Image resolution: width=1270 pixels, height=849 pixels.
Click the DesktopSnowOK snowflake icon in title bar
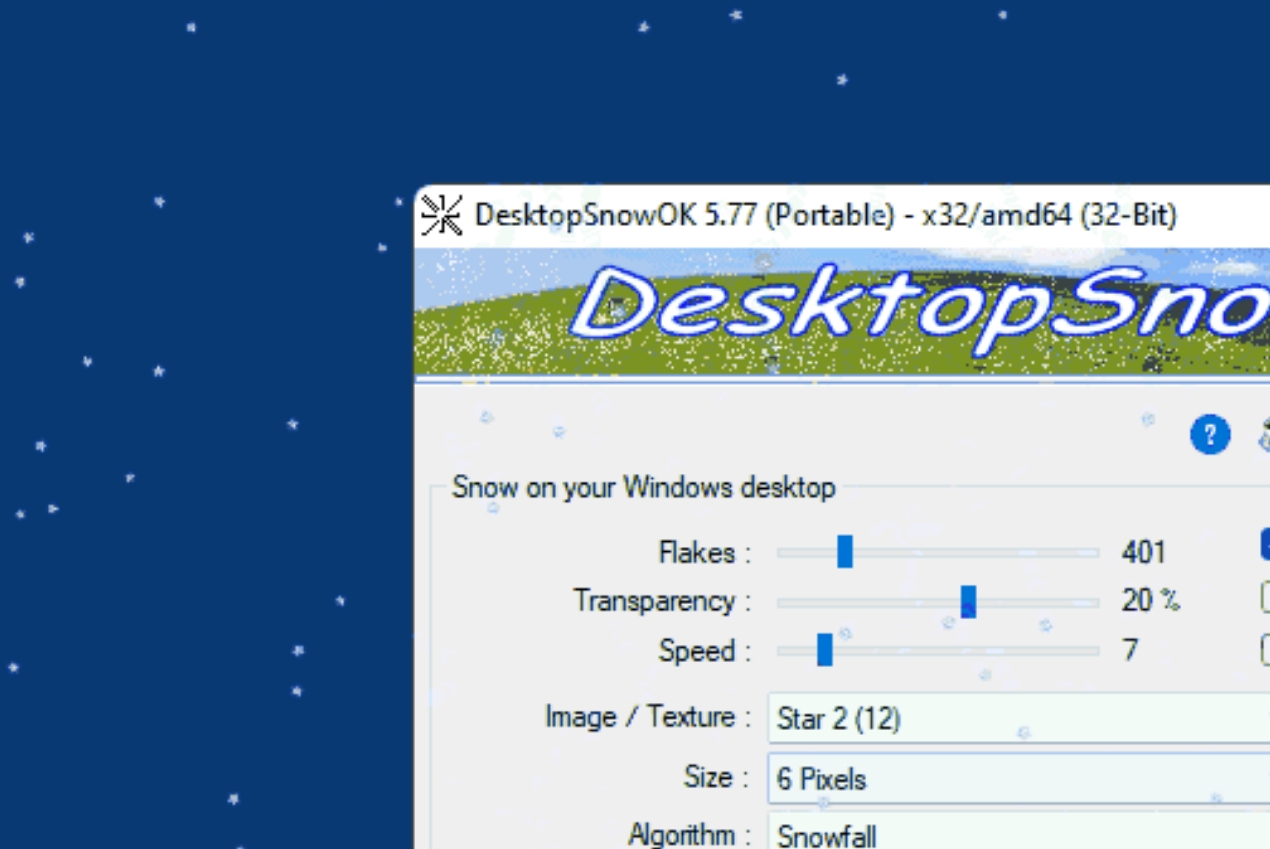441,215
